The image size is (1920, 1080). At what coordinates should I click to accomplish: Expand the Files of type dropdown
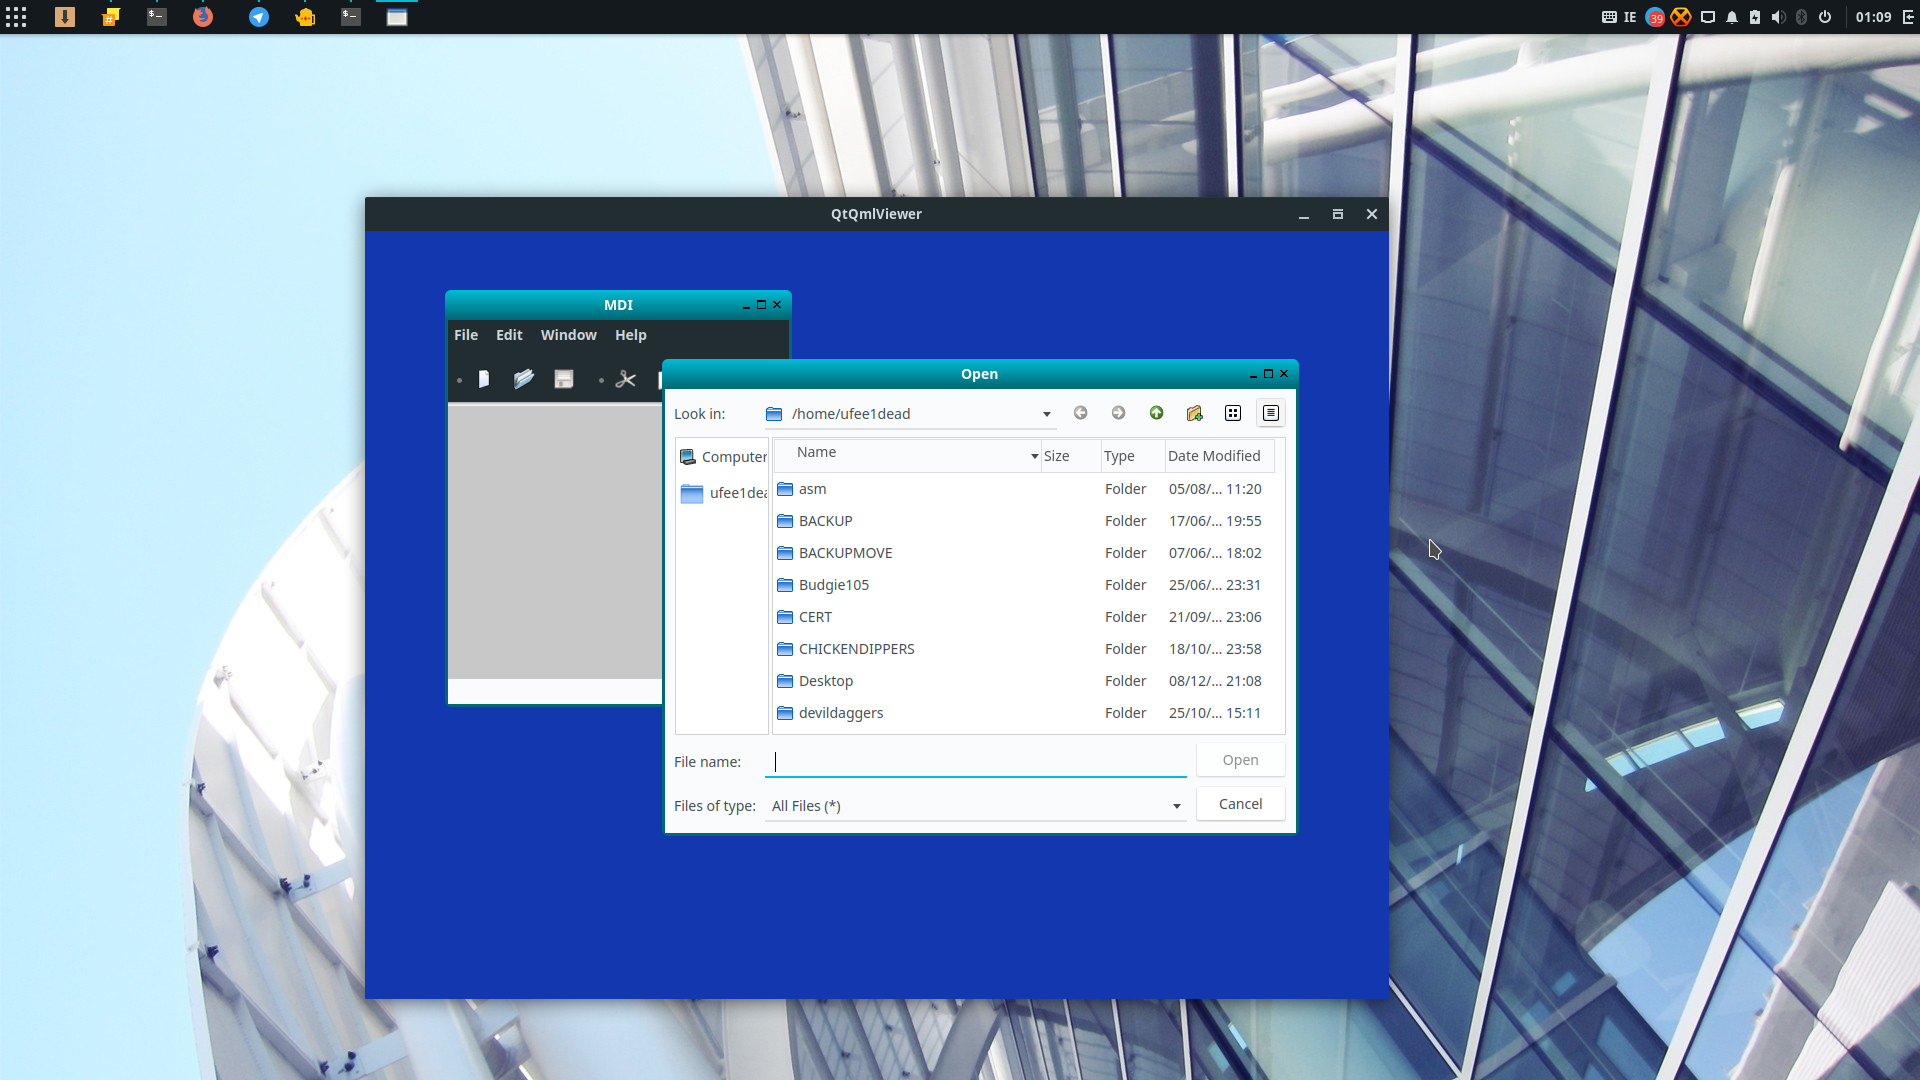(1177, 806)
